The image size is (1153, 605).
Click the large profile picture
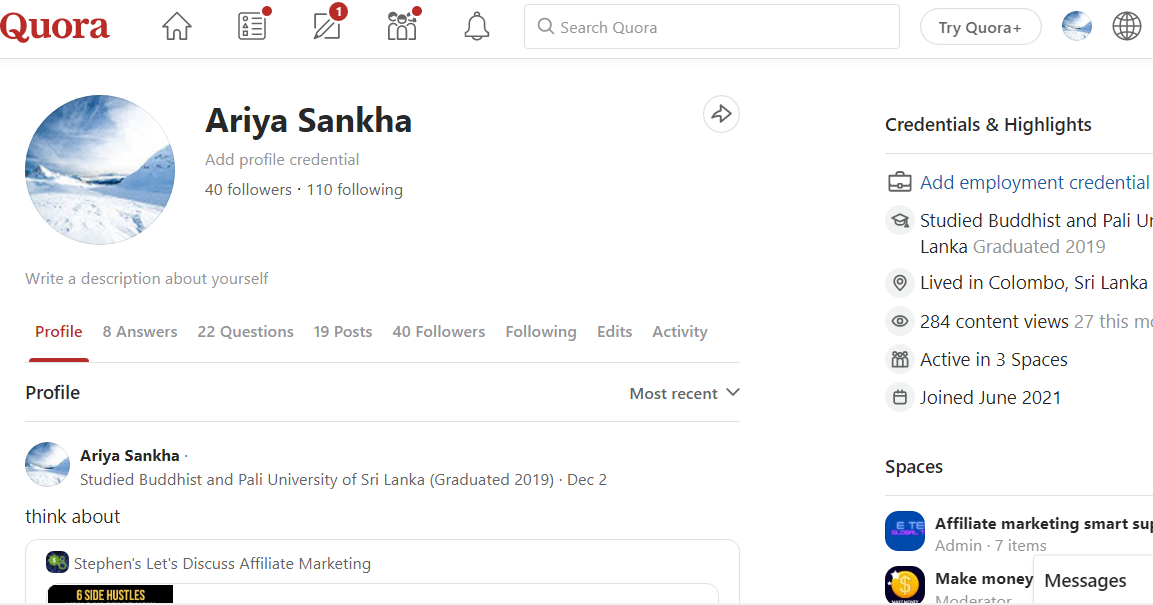coord(100,170)
